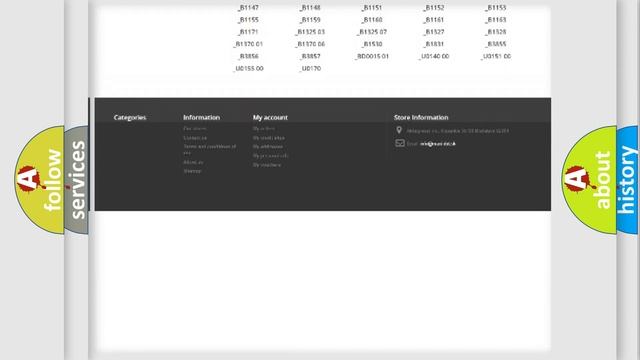The width and height of the screenshot is (640, 360).
Task: Click the store address text line
Action: (458, 131)
